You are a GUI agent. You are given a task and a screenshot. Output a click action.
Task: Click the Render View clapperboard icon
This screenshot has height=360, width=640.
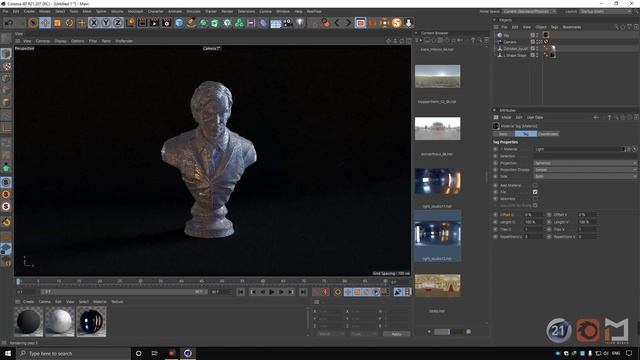pos(142,23)
